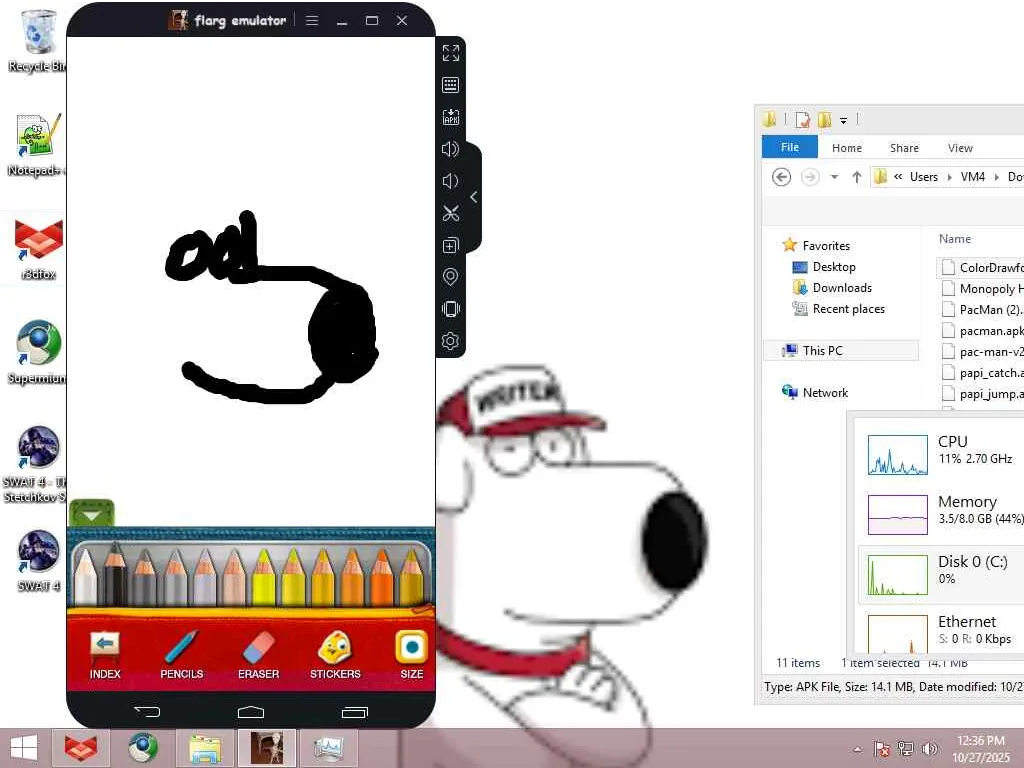Select the PacMan (2) file
This screenshot has height=768, width=1024.
click(982, 310)
